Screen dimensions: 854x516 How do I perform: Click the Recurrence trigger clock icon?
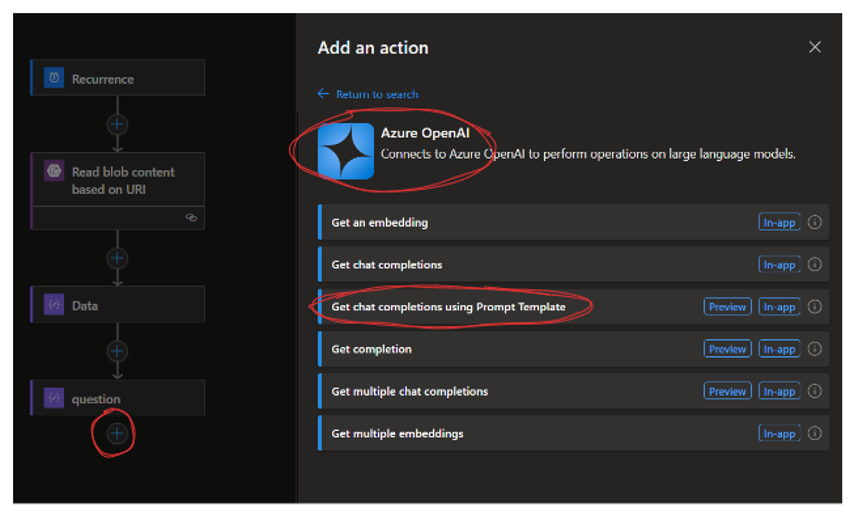(x=54, y=78)
